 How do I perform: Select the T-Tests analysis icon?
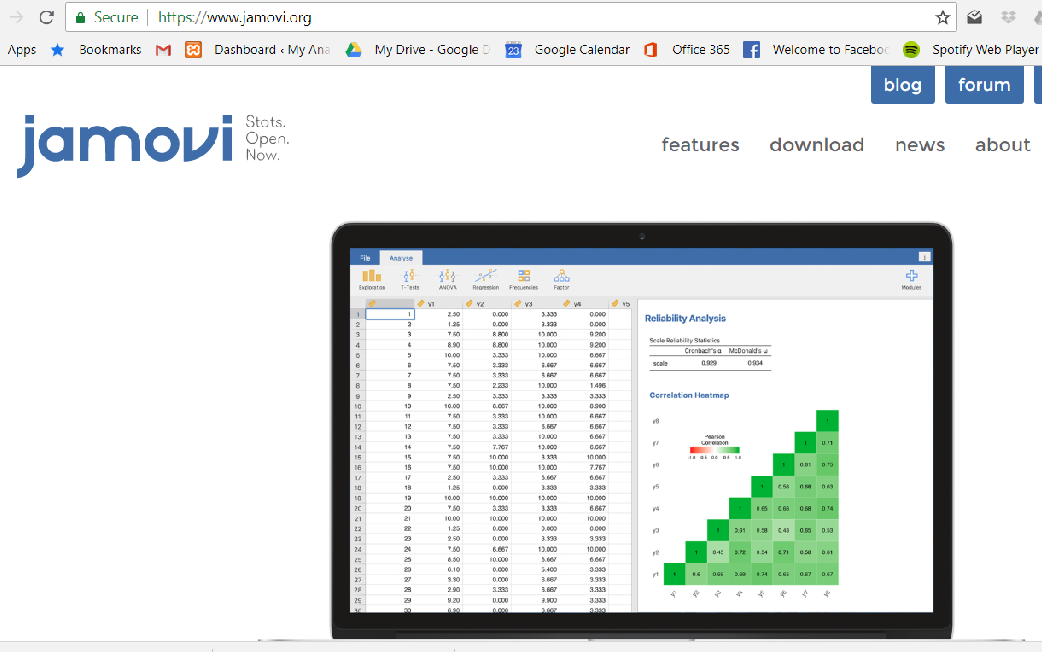(409, 279)
